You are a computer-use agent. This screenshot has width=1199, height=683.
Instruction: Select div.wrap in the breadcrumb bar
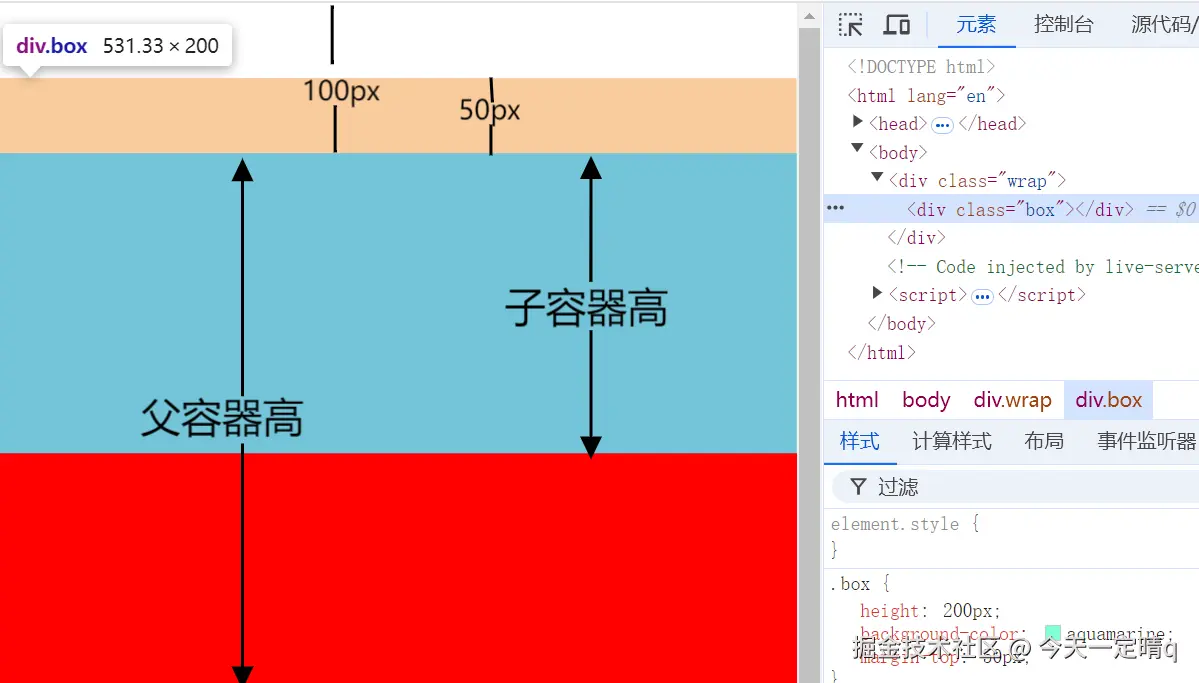[1012, 399]
